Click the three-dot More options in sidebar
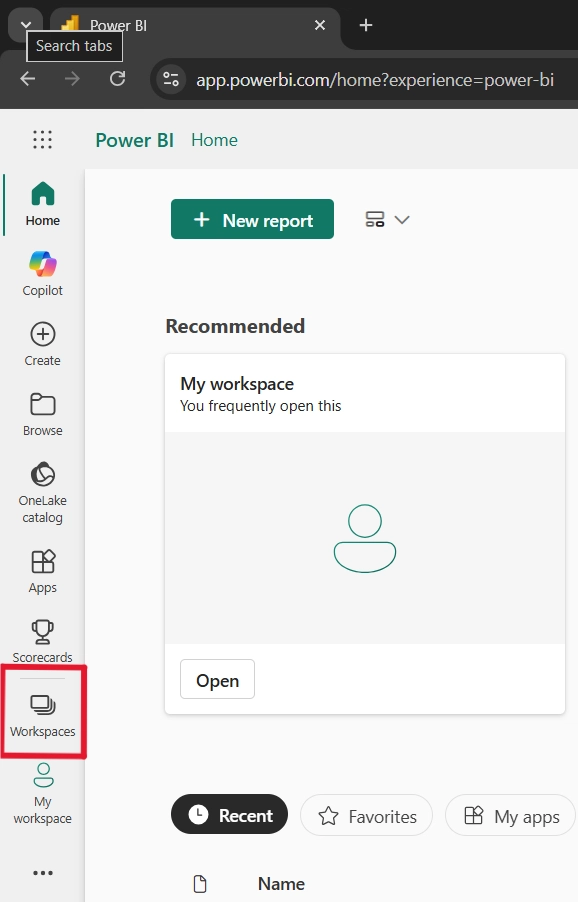The height and width of the screenshot is (902, 578). click(x=43, y=873)
